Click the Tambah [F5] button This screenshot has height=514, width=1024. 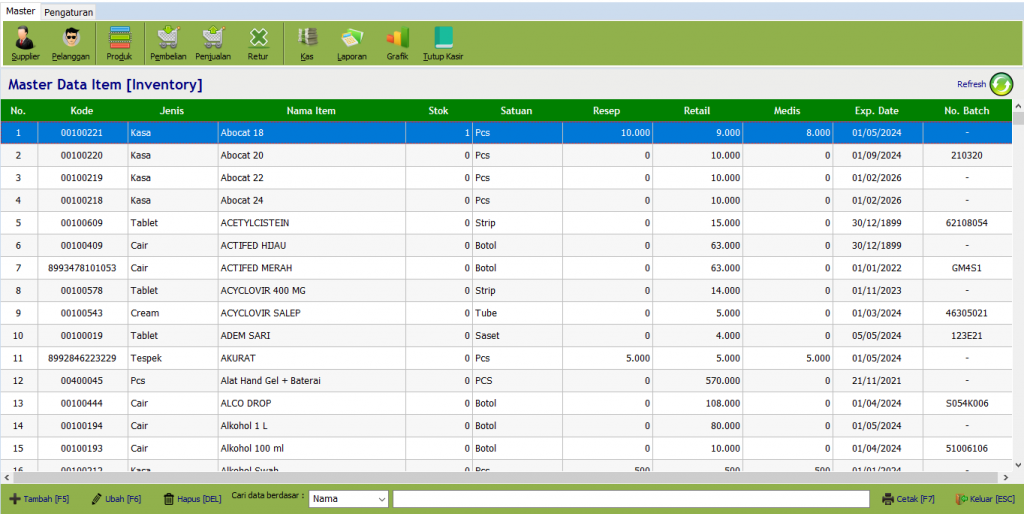coord(39,498)
